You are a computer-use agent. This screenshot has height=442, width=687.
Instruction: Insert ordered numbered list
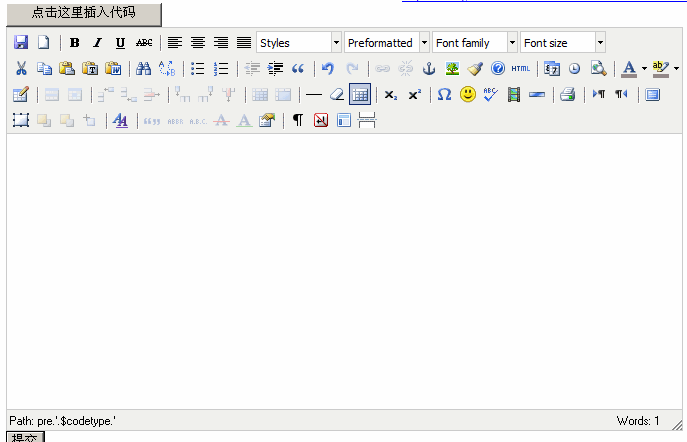221,68
